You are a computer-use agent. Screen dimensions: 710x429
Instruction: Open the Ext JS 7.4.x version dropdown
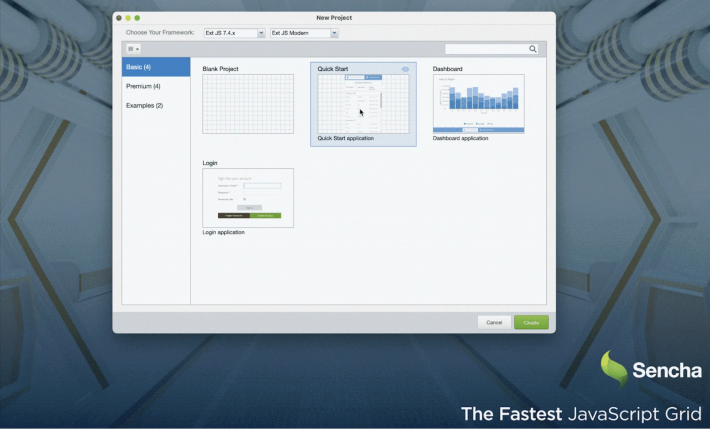click(x=234, y=33)
